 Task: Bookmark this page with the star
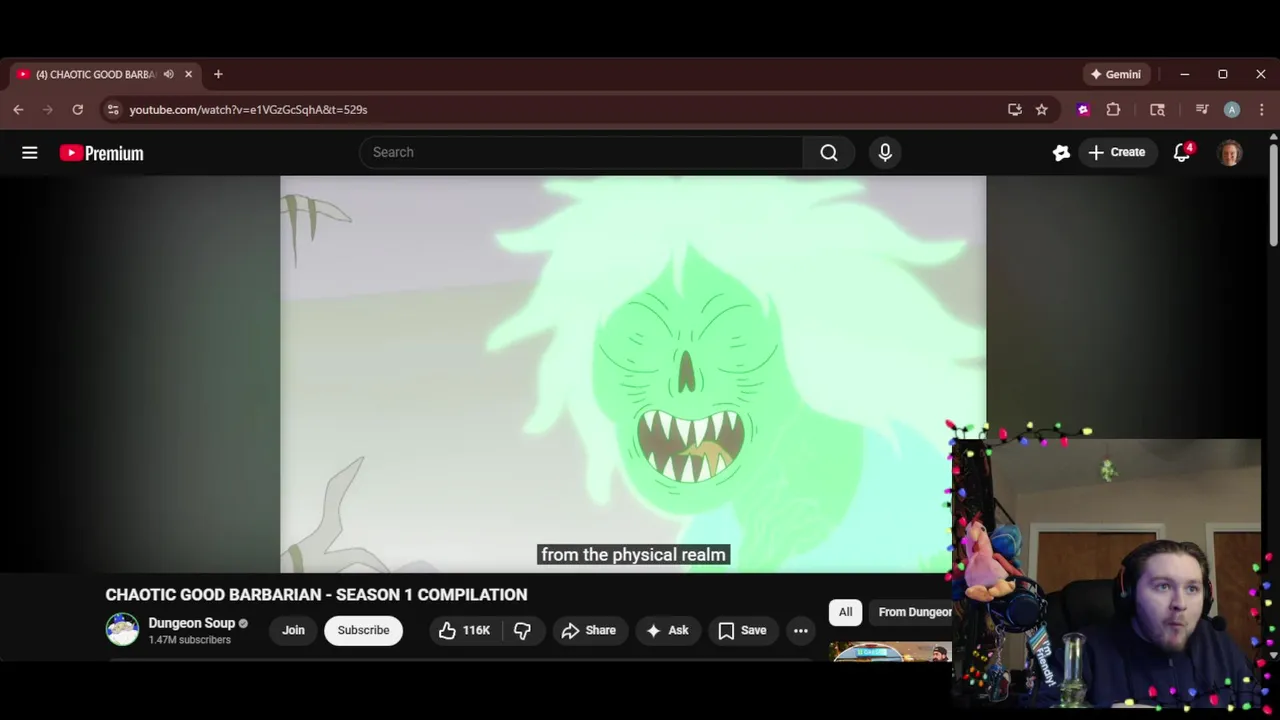tap(1042, 110)
